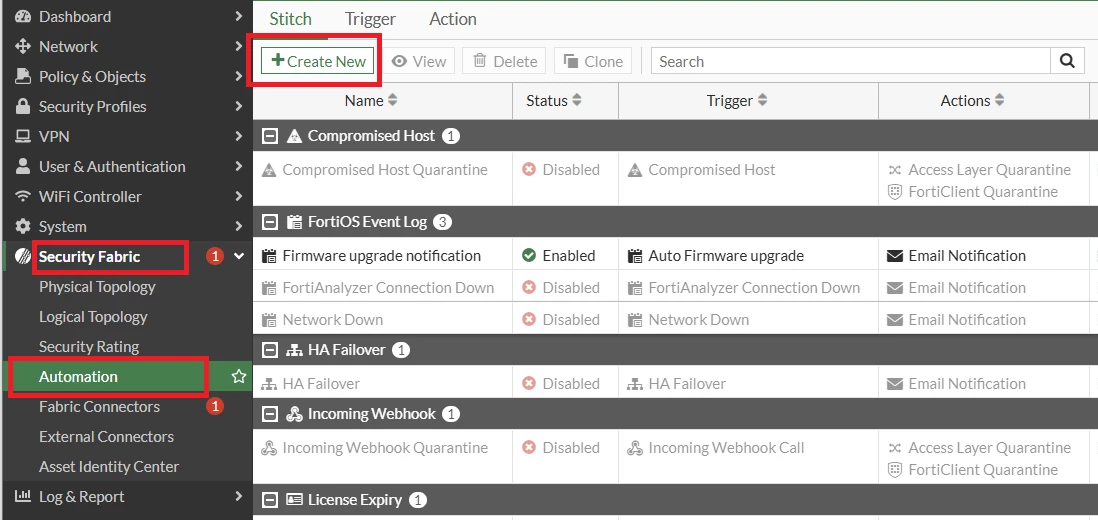Click the HA Failover group header icon

295,349
